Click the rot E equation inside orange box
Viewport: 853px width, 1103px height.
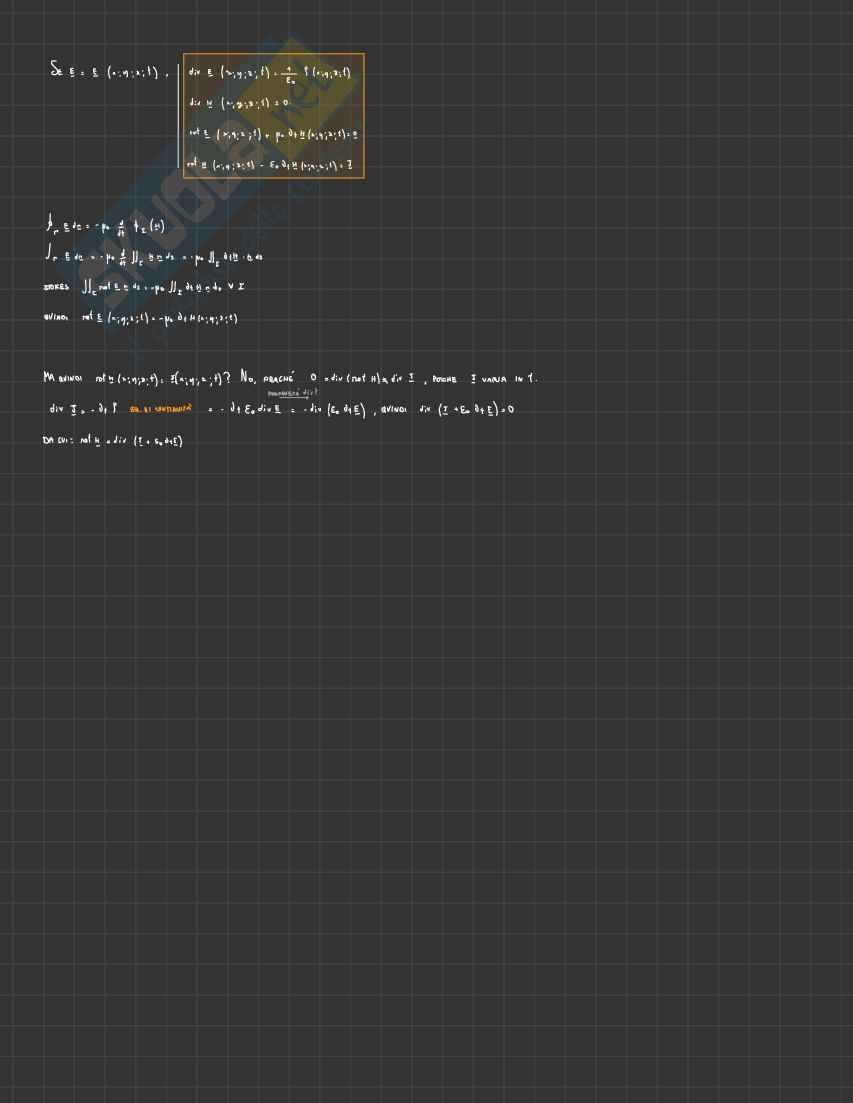(273, 134)
